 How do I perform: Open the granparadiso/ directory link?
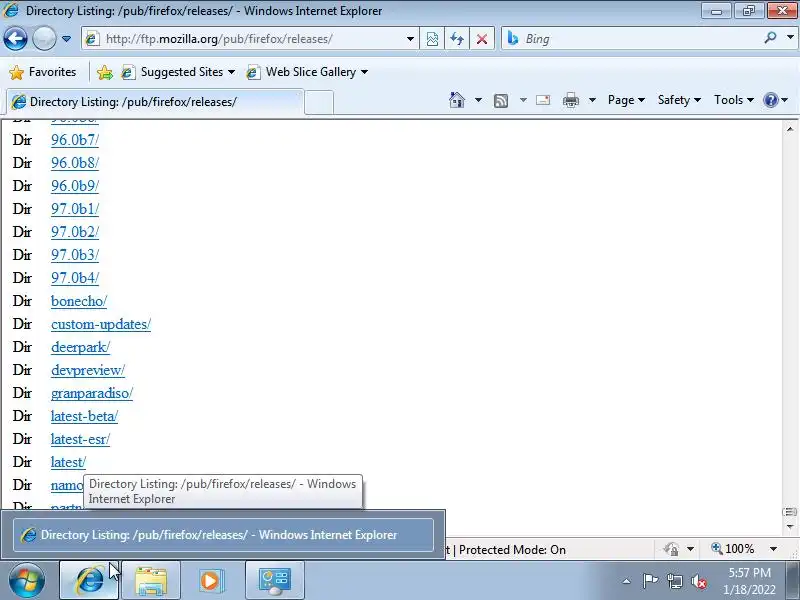92,393
